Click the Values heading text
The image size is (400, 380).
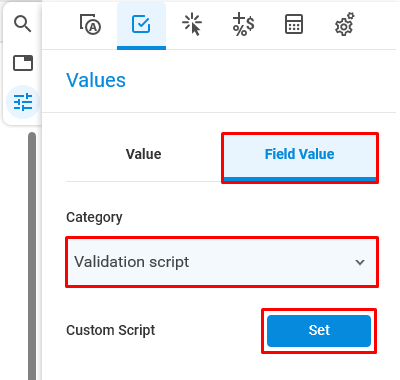click(96, 80)
